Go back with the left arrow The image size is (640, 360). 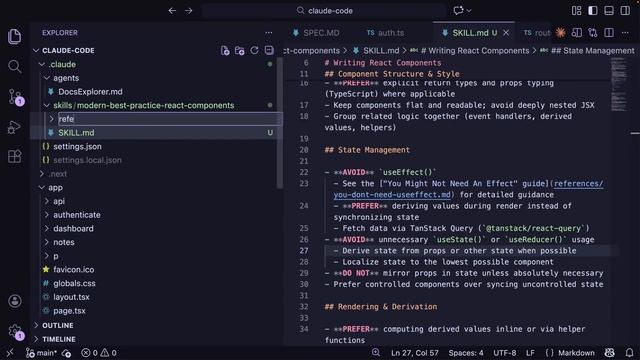click(172, 11)
